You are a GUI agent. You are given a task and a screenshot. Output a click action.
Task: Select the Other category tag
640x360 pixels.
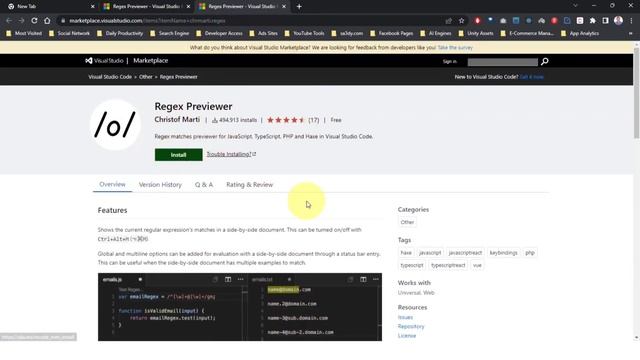(x=407, y=222)
